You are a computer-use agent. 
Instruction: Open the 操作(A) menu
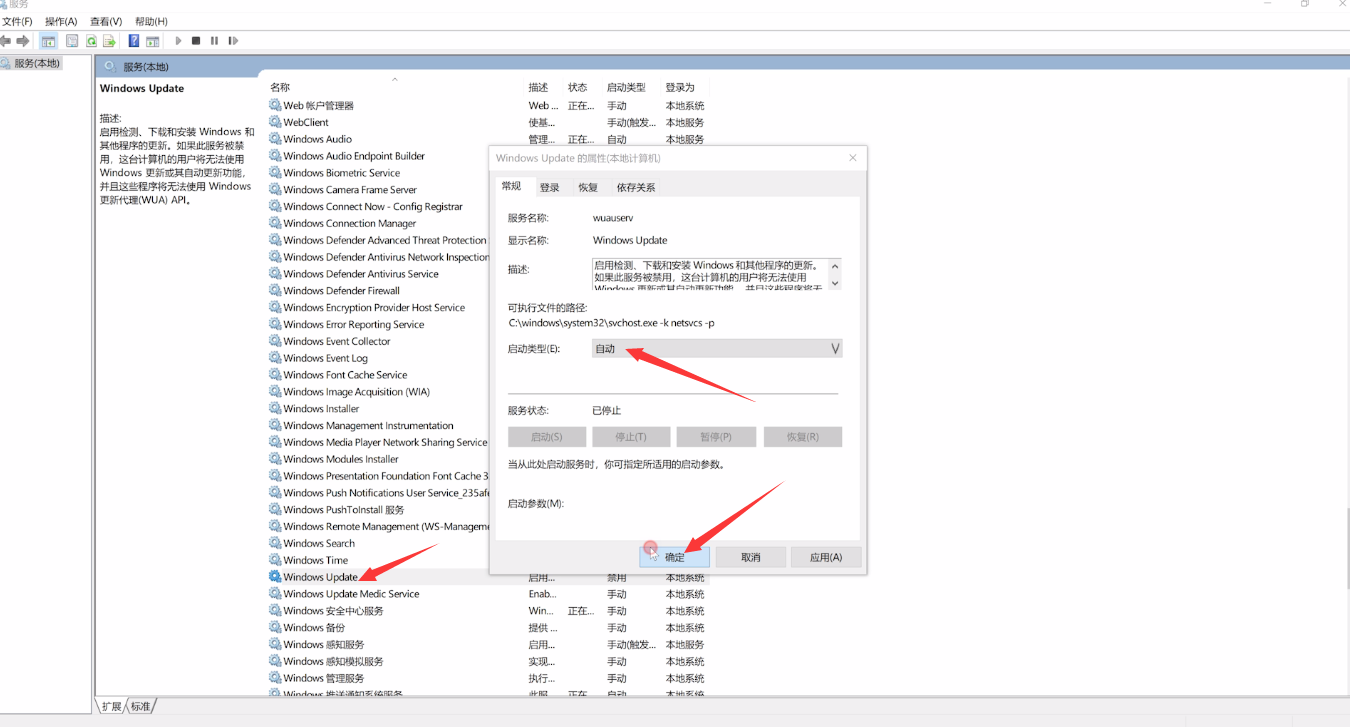pos(61,21)
